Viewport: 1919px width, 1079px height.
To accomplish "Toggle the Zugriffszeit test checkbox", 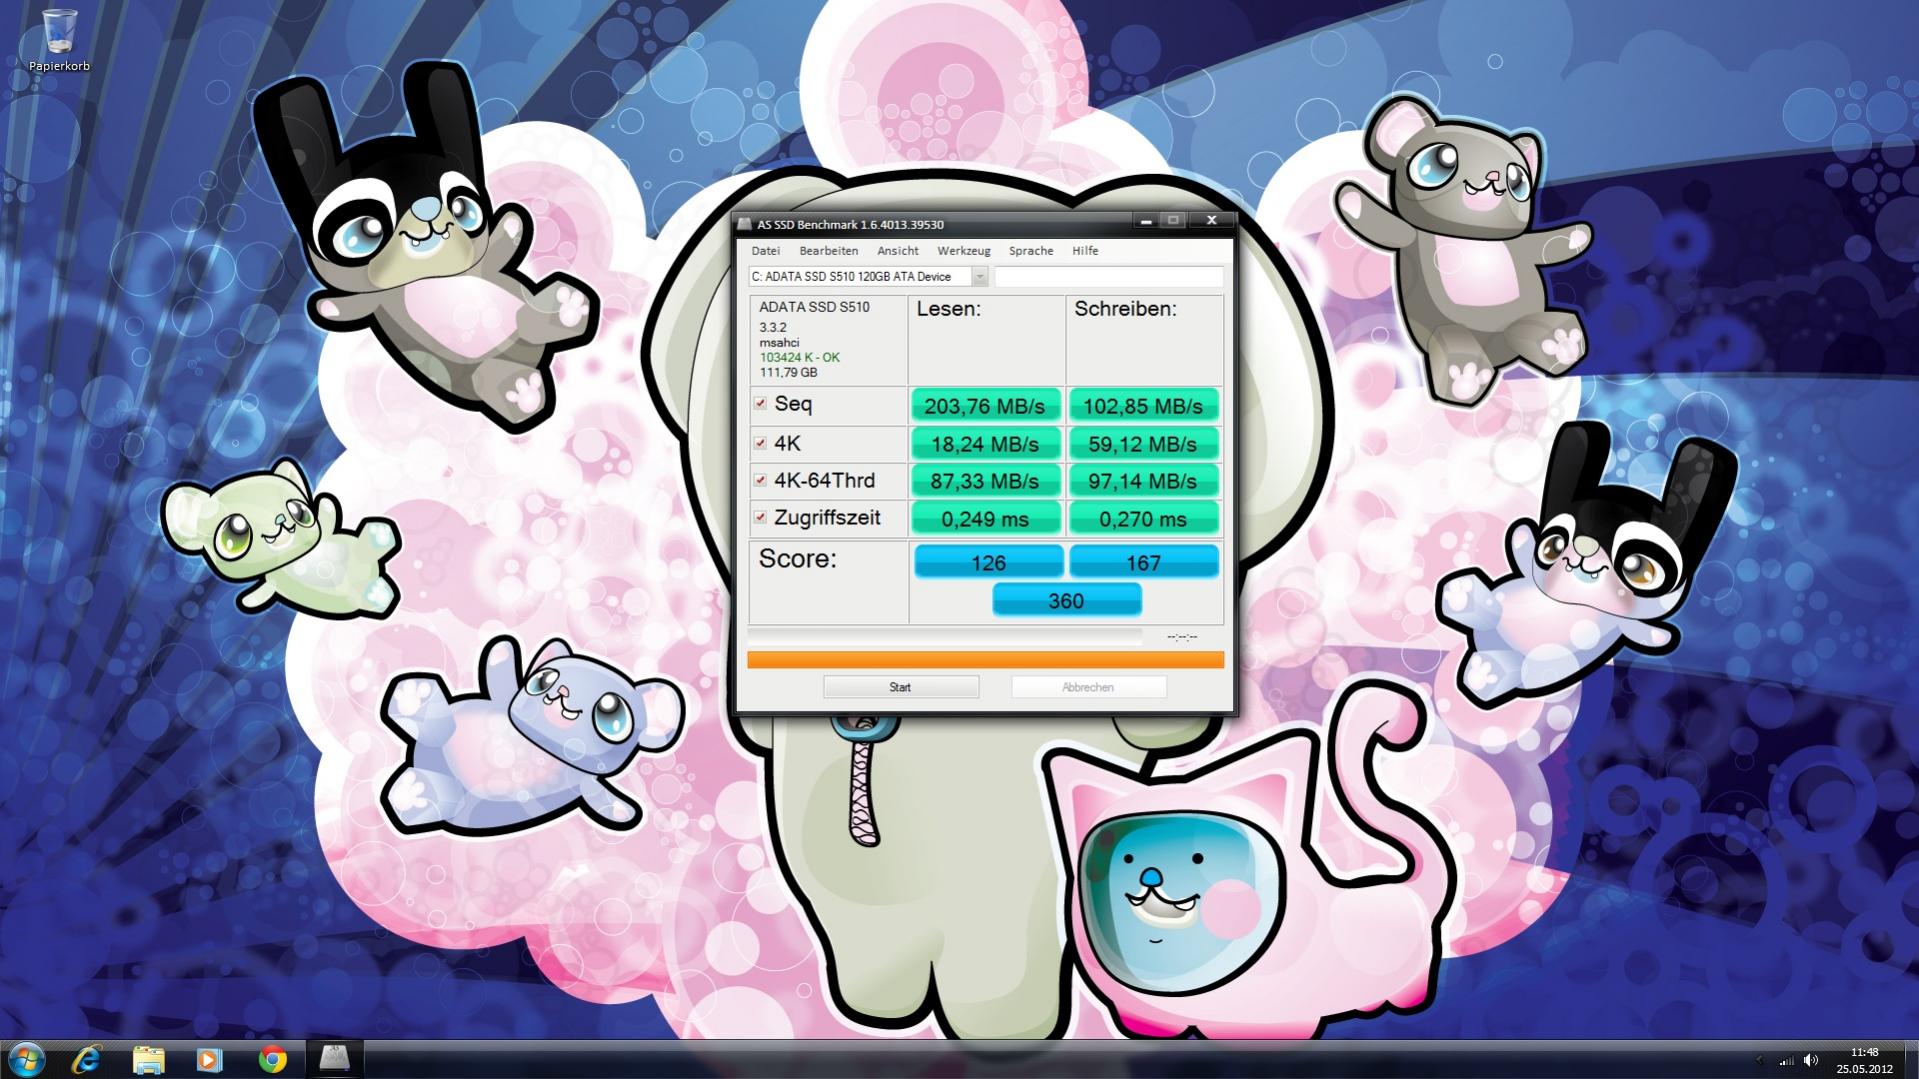I will (760, 517).
